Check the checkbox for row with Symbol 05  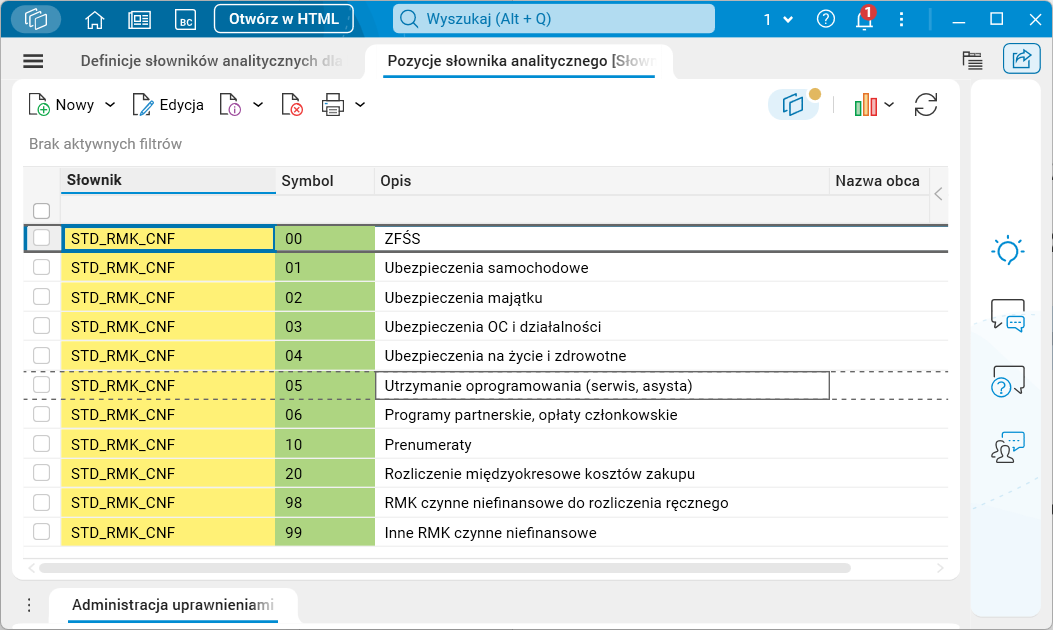pos(41,385)
